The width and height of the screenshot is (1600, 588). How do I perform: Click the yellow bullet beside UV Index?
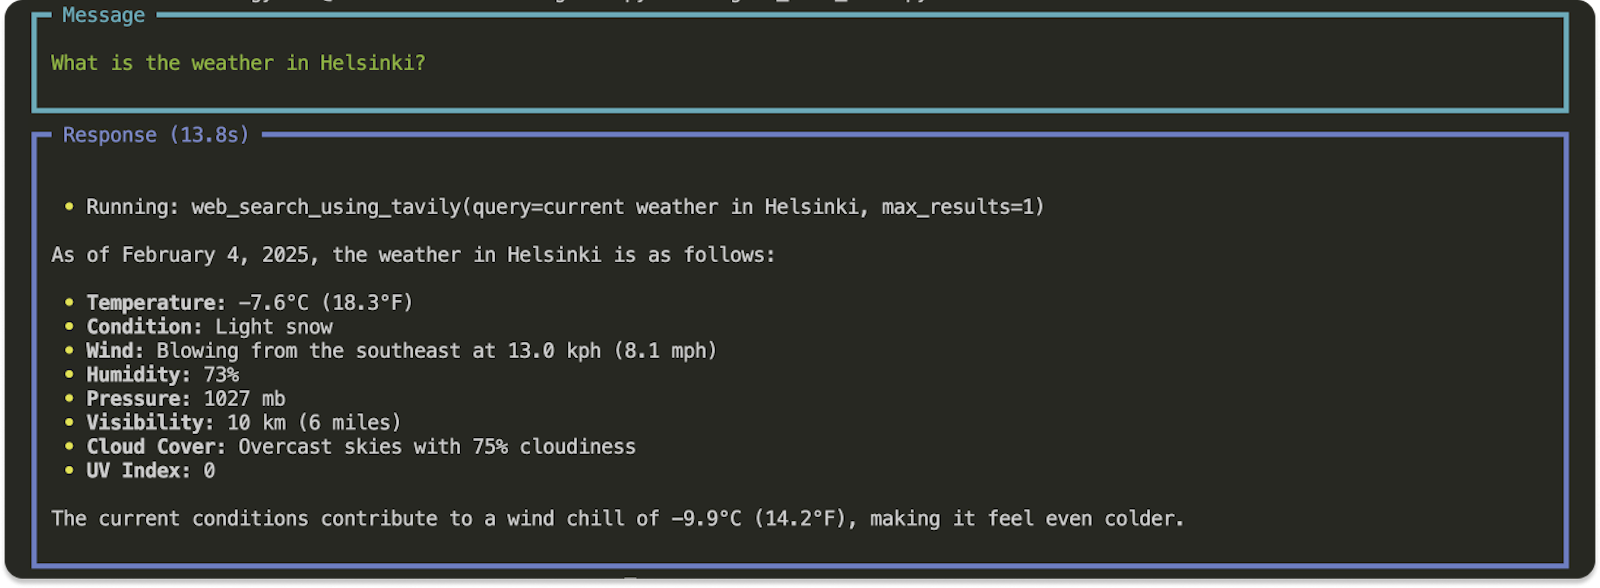[69, 471]
